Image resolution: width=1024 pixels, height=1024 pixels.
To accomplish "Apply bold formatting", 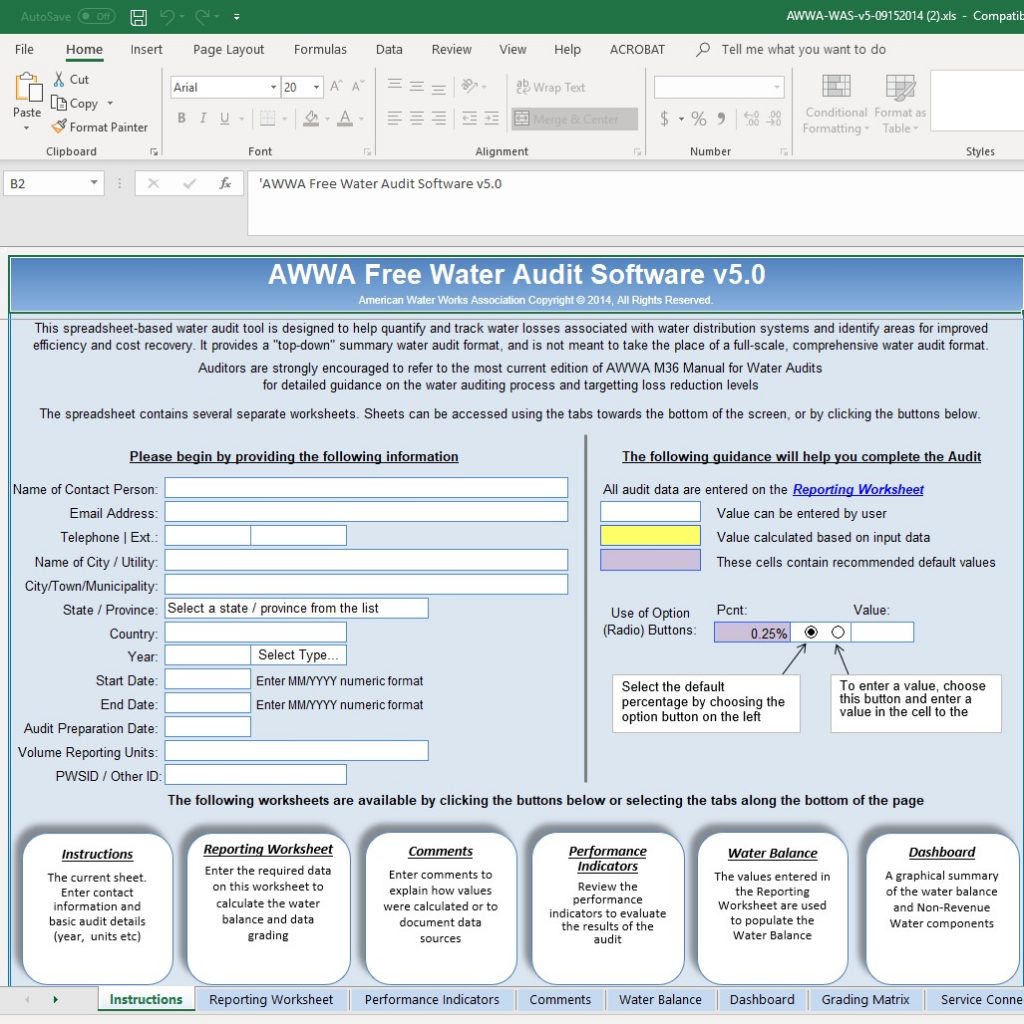I will coord(181,117).
